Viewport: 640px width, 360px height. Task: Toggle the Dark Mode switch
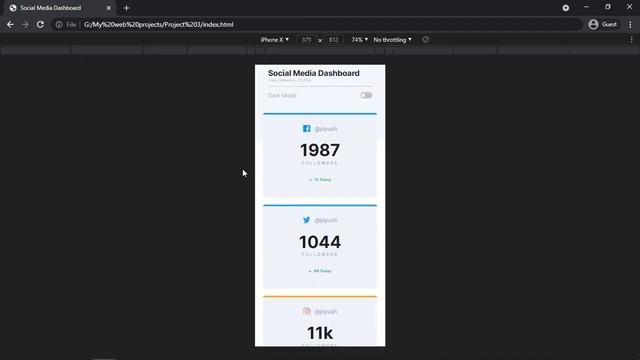pos(366,96)
